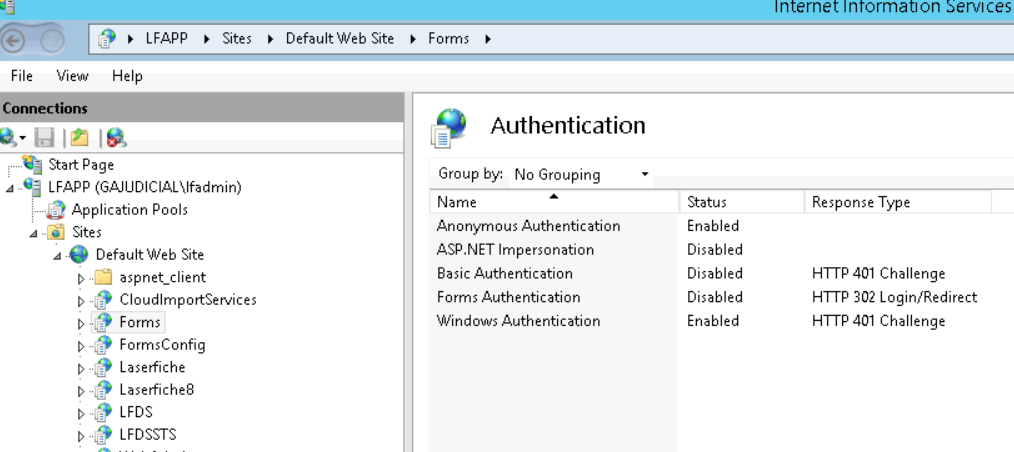The height and width of the screenshot is (452, 1014).
Task: Open the Help menu
Action: [x=127, y=76]
